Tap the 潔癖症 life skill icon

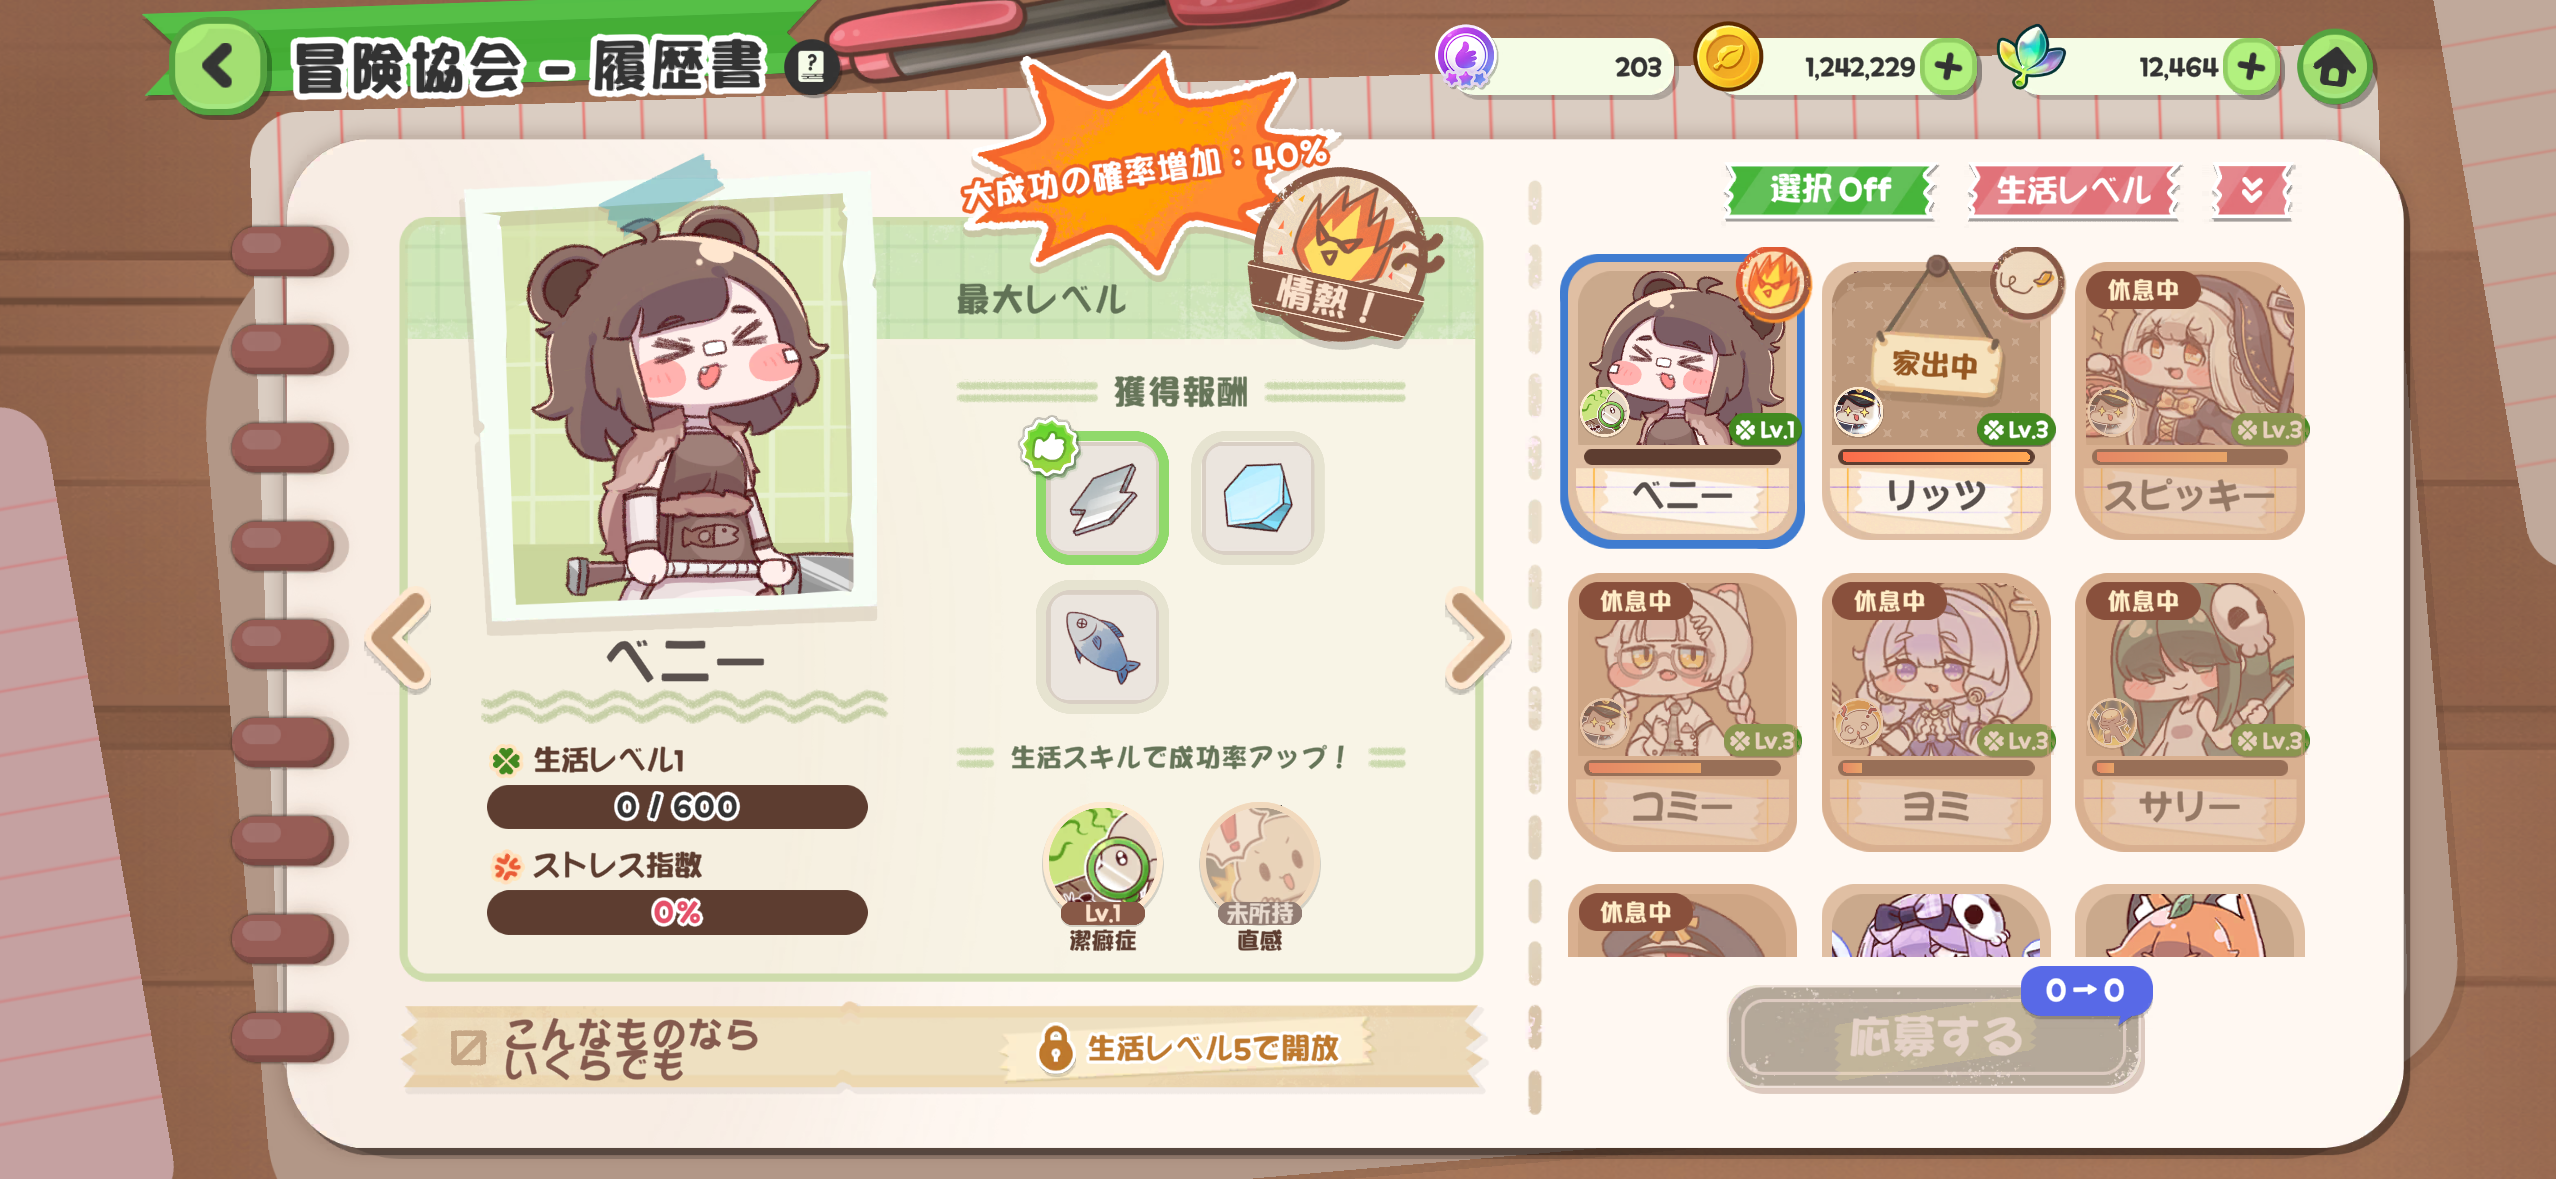point(1102,865)
